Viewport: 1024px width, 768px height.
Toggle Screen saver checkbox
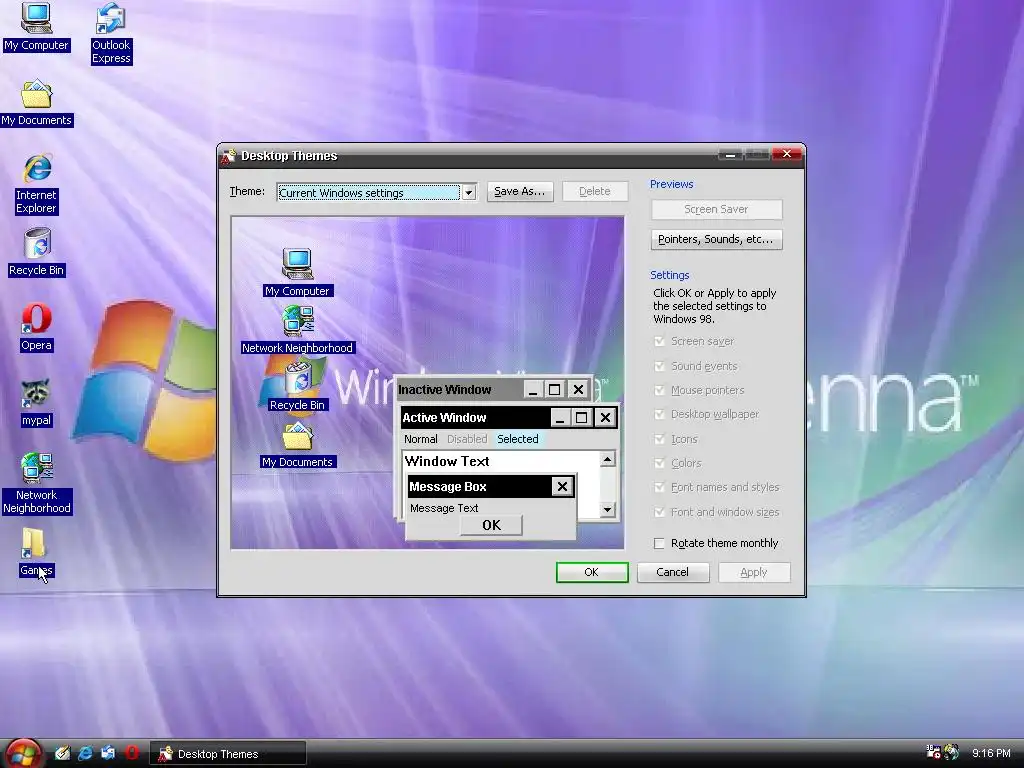659,341
